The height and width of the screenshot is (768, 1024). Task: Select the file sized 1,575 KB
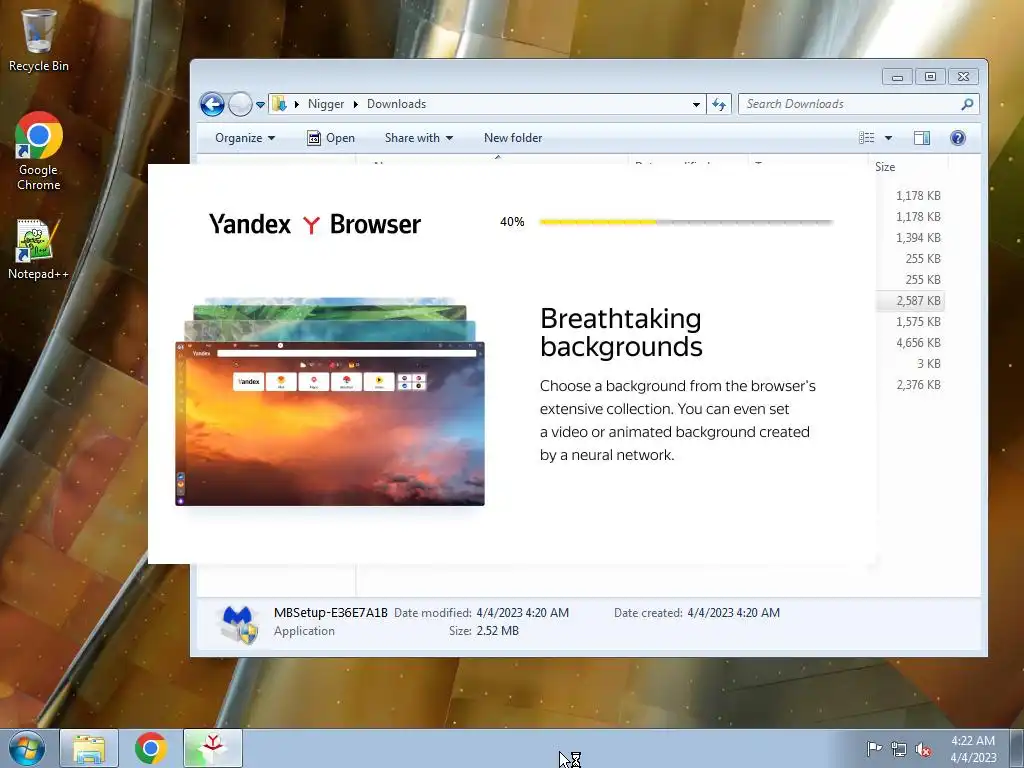(x=918, y=321)
